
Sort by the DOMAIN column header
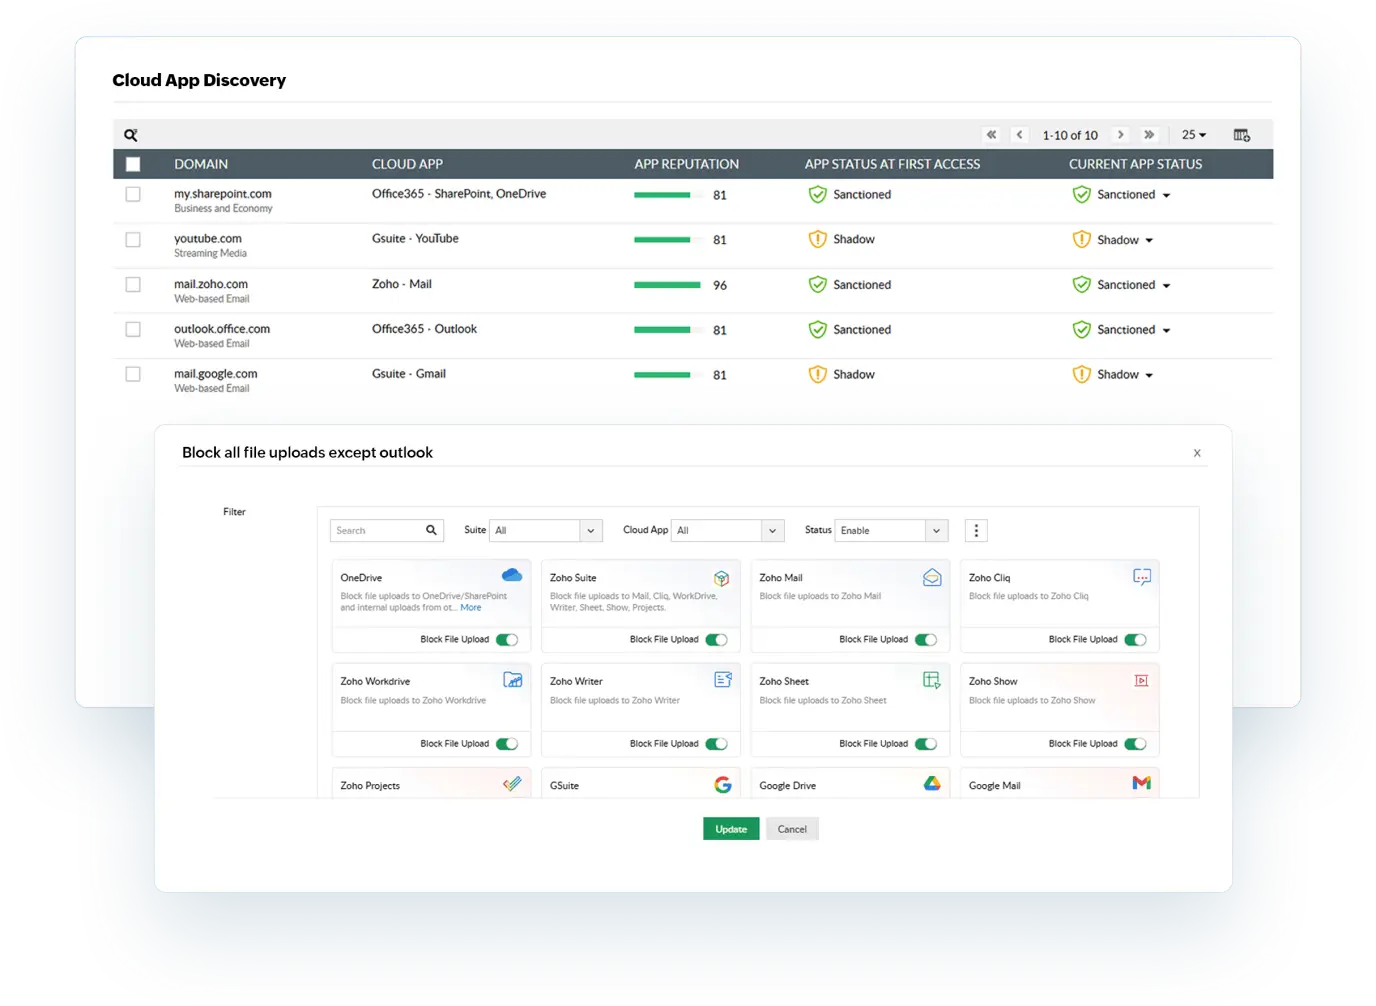[x=201, y=164]
